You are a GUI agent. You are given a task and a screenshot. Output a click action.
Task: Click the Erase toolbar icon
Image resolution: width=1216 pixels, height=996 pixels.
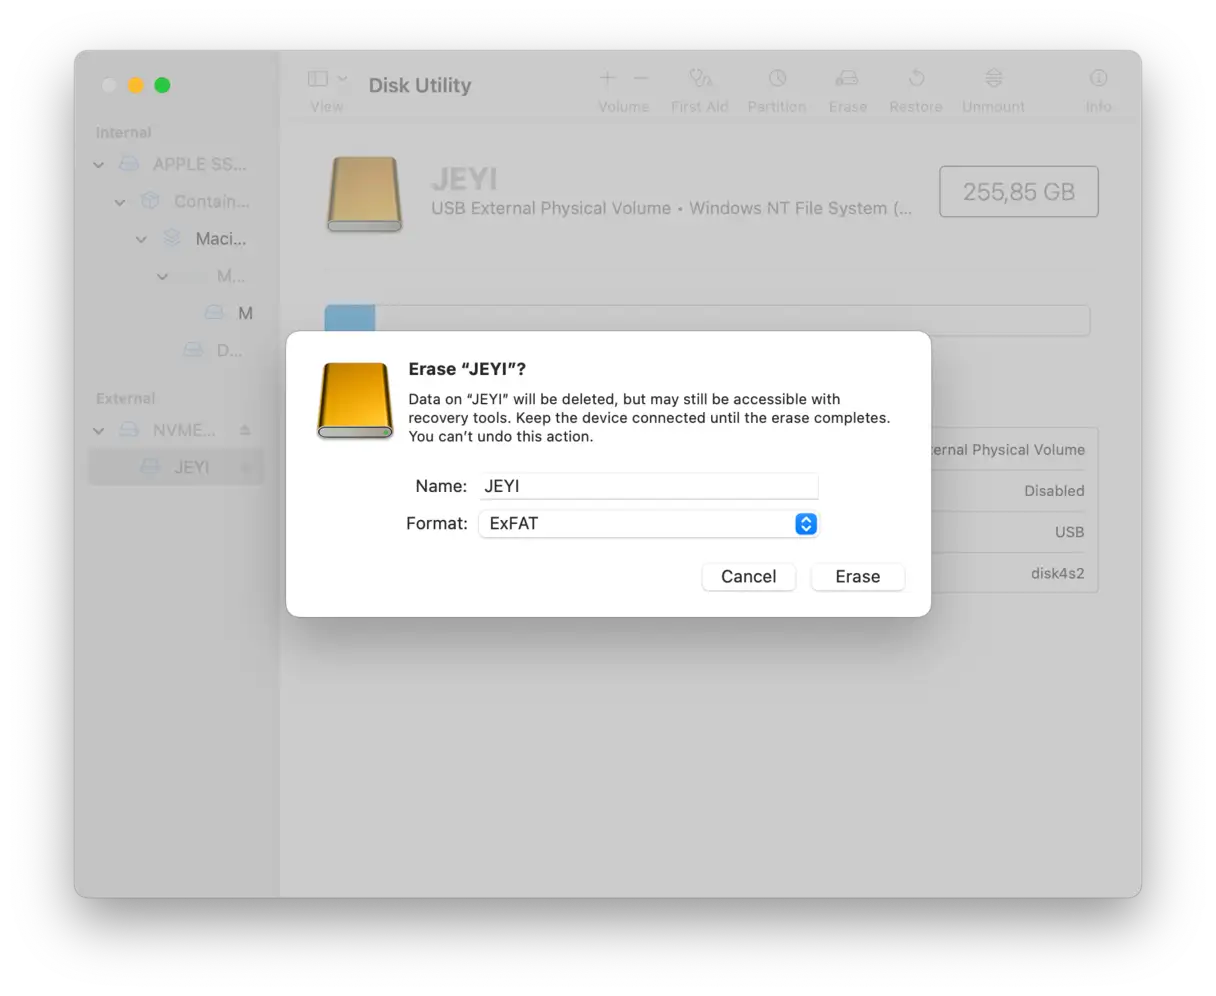[x=847, y=79]
